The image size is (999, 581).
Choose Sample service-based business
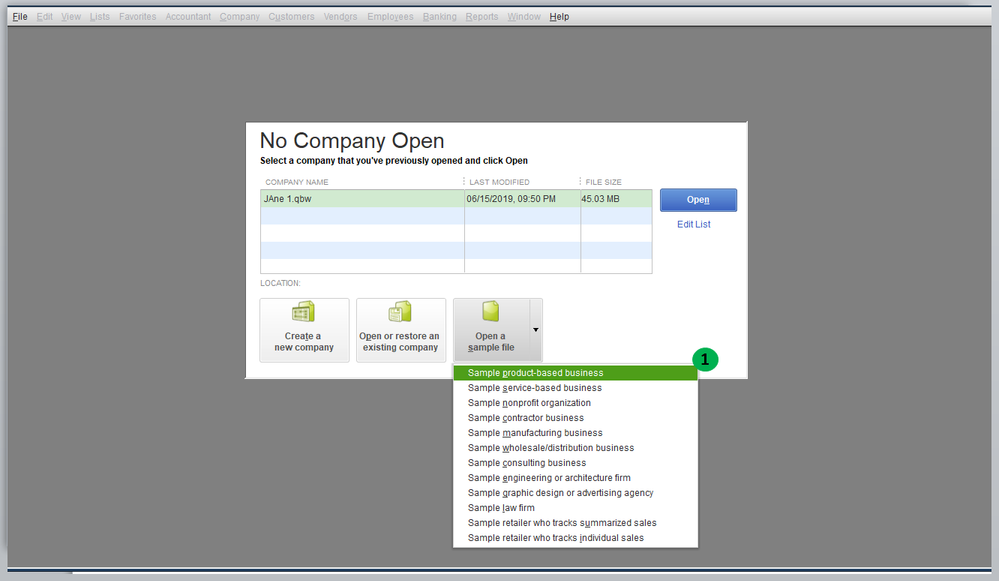pyautogui.click(x=575, y=388)
